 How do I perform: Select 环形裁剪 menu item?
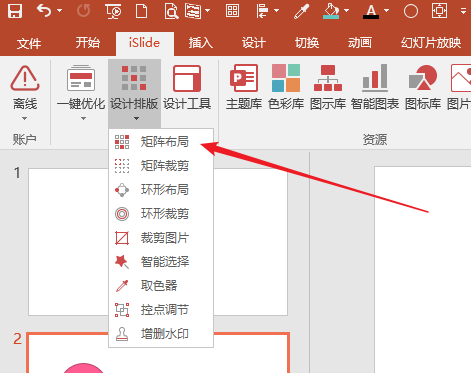[161, 214]
